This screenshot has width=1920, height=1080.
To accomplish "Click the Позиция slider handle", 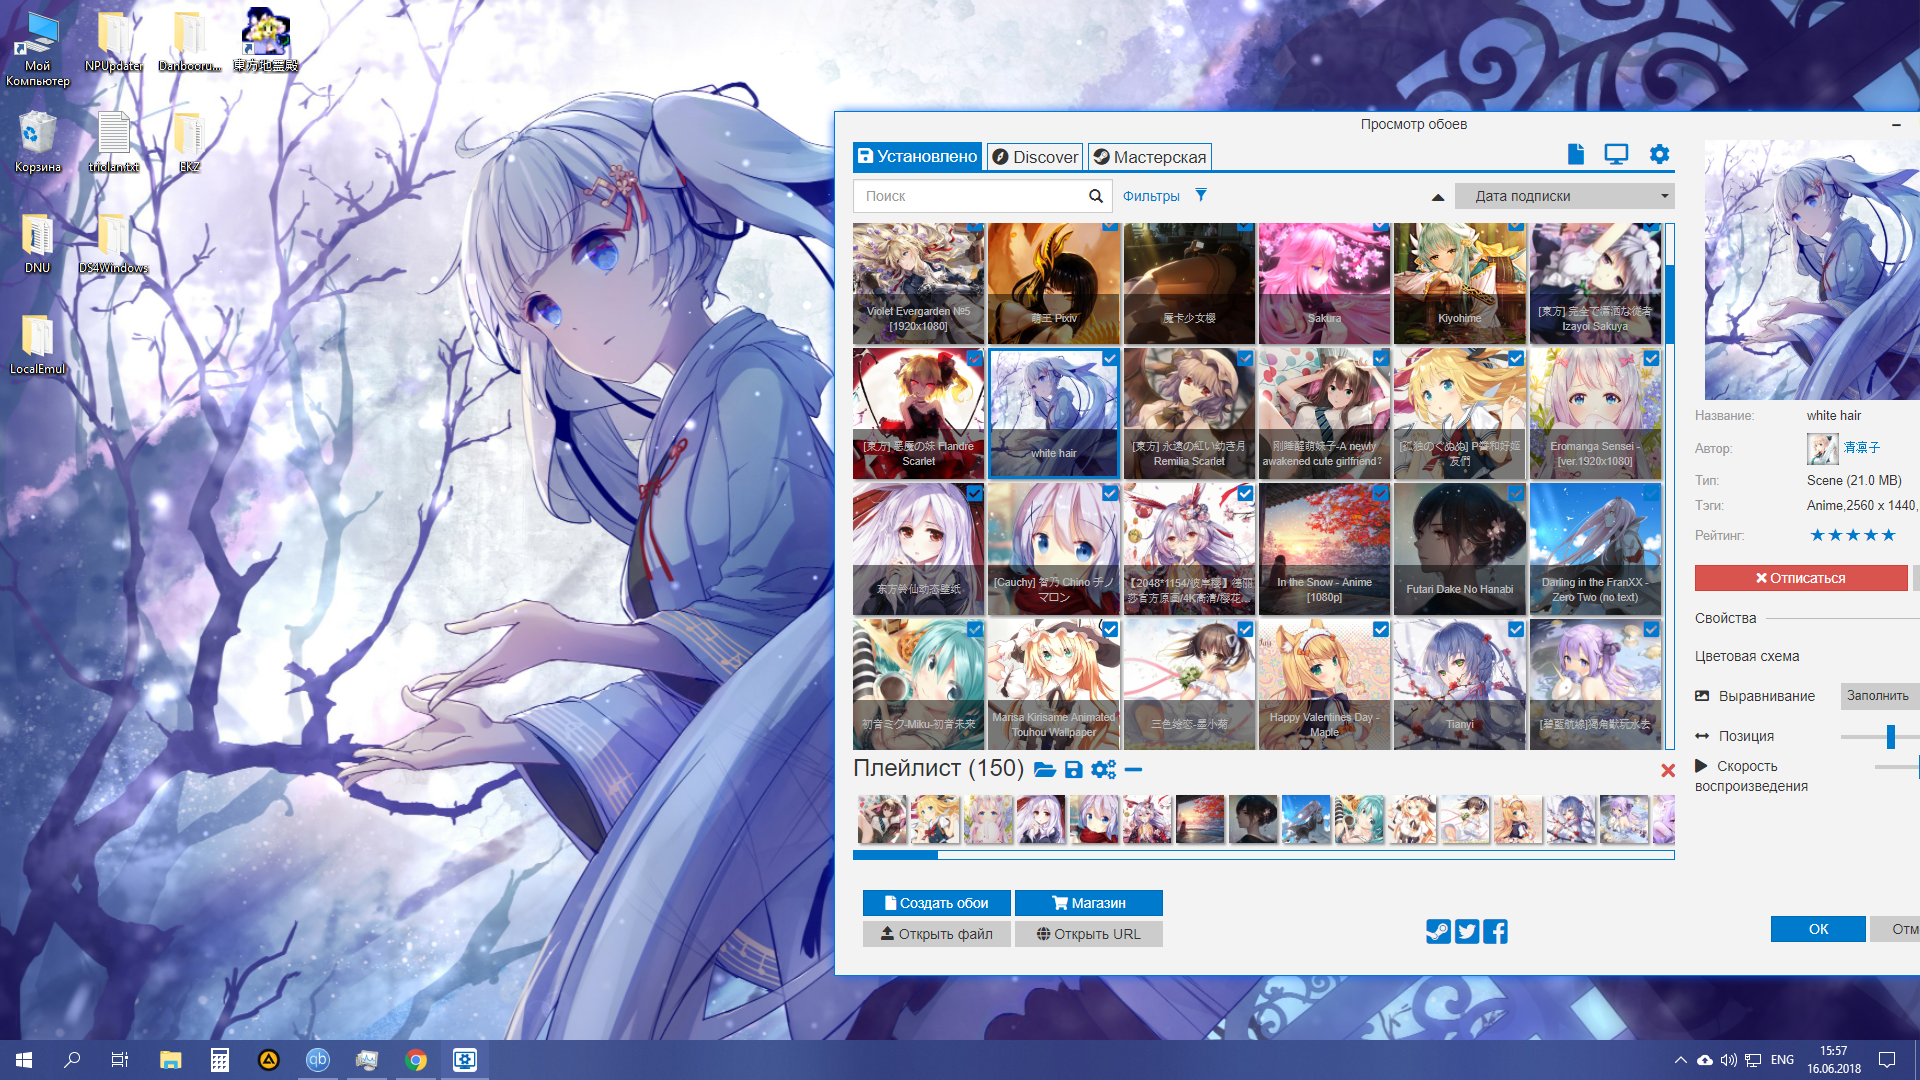I will point(1890,737).
